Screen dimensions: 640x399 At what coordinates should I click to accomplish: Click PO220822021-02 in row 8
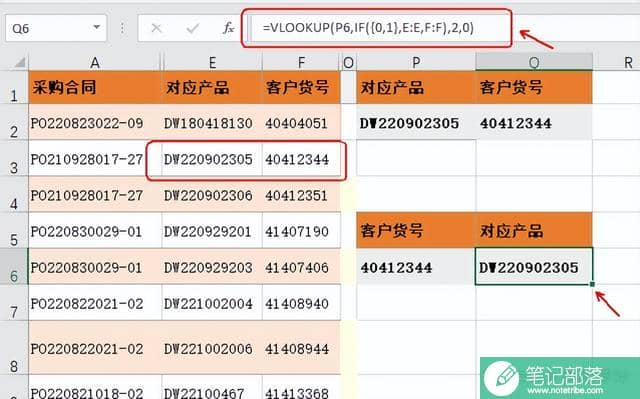[x=95, y=348]
